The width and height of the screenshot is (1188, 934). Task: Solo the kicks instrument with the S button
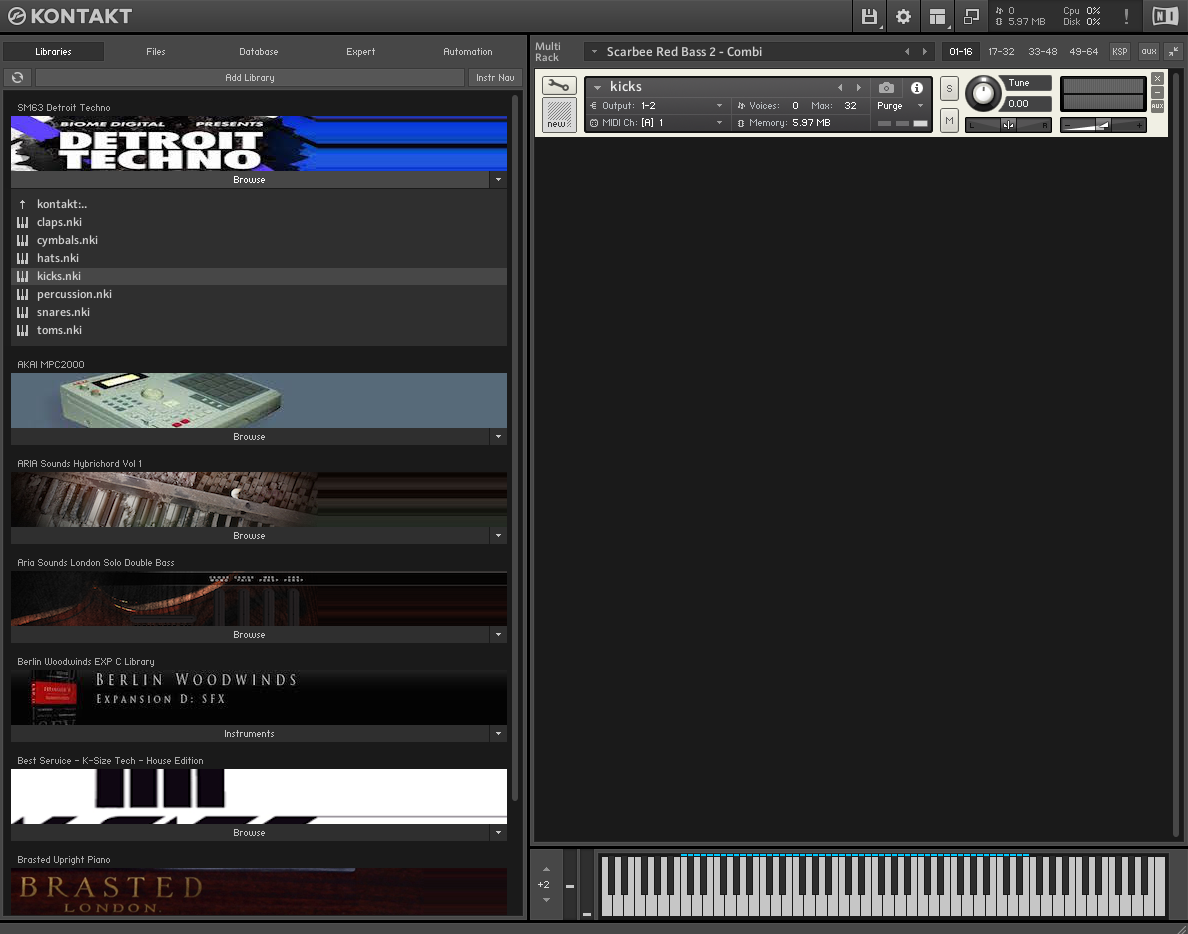tap(949, 89)
